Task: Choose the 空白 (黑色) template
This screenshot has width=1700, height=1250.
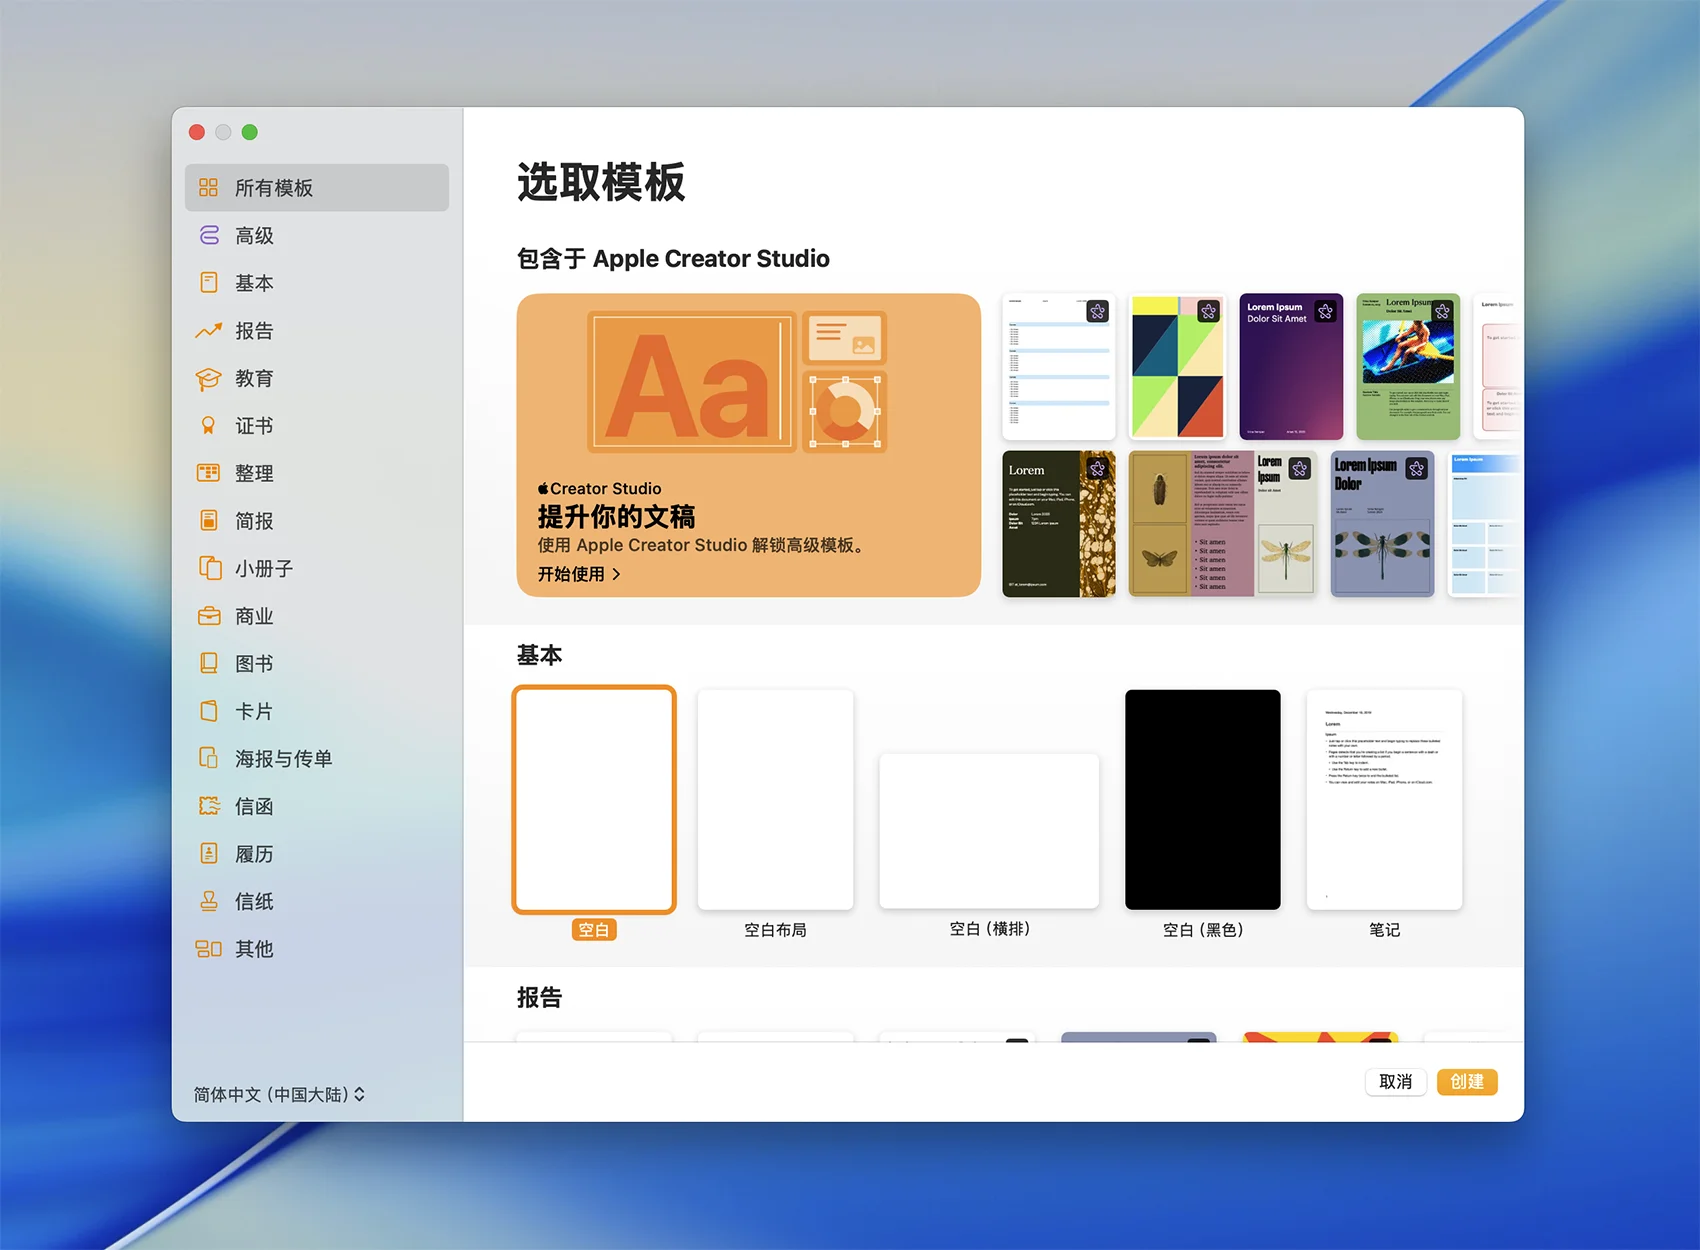Action: click(1202, 799)
